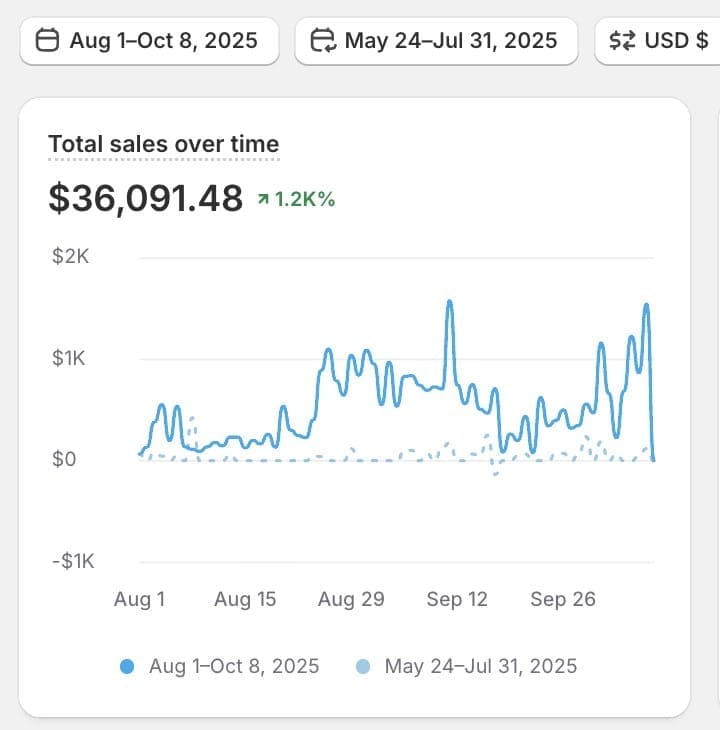The image size is (720, 730).
Task: Expand the USD $ currency selector
Action: click(660, 41)
